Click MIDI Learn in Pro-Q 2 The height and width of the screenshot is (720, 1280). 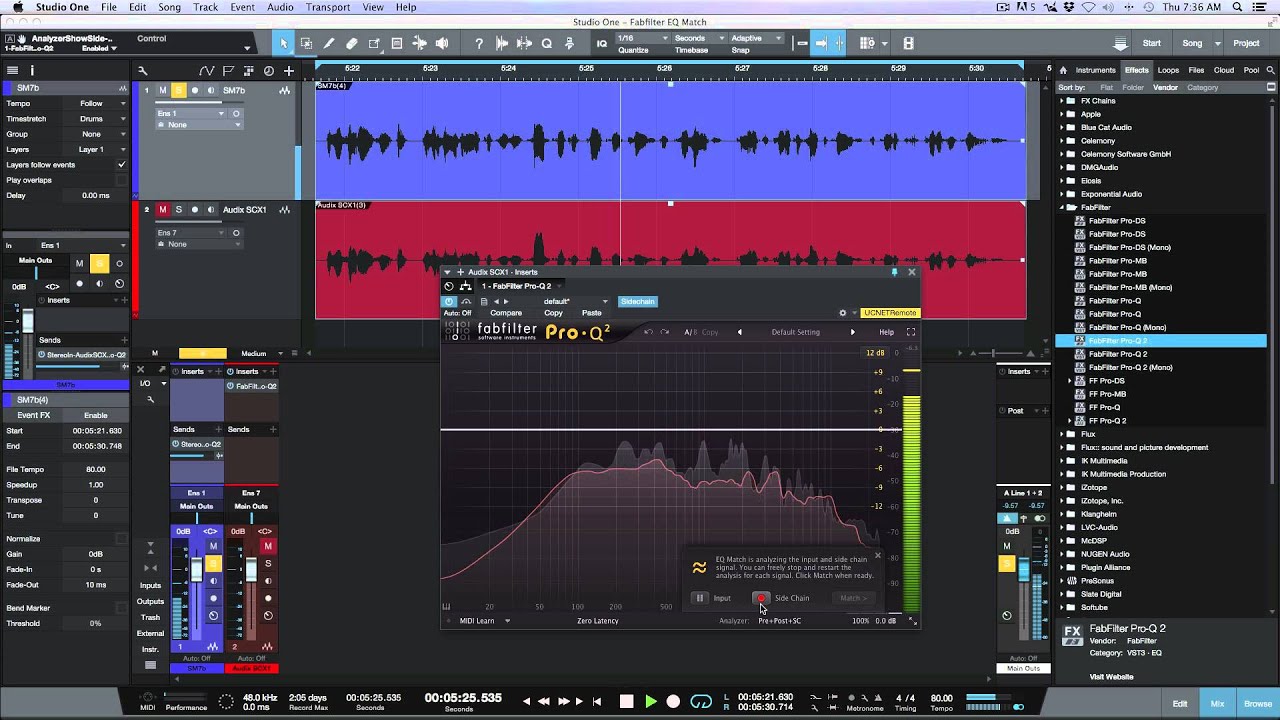point(477,621)
